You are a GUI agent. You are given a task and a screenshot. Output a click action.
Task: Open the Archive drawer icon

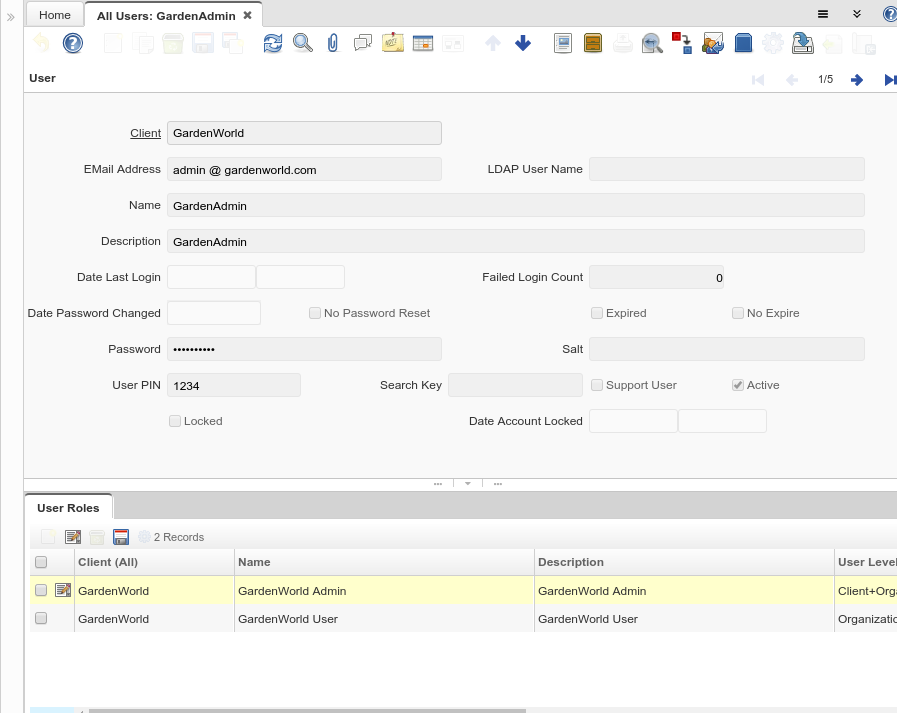pos(593,43)
